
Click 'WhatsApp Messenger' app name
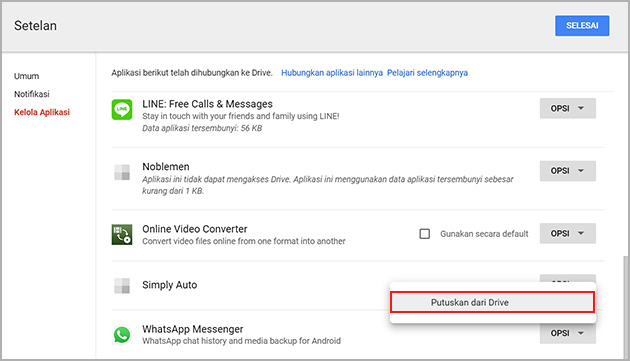[x=192, y=329]
